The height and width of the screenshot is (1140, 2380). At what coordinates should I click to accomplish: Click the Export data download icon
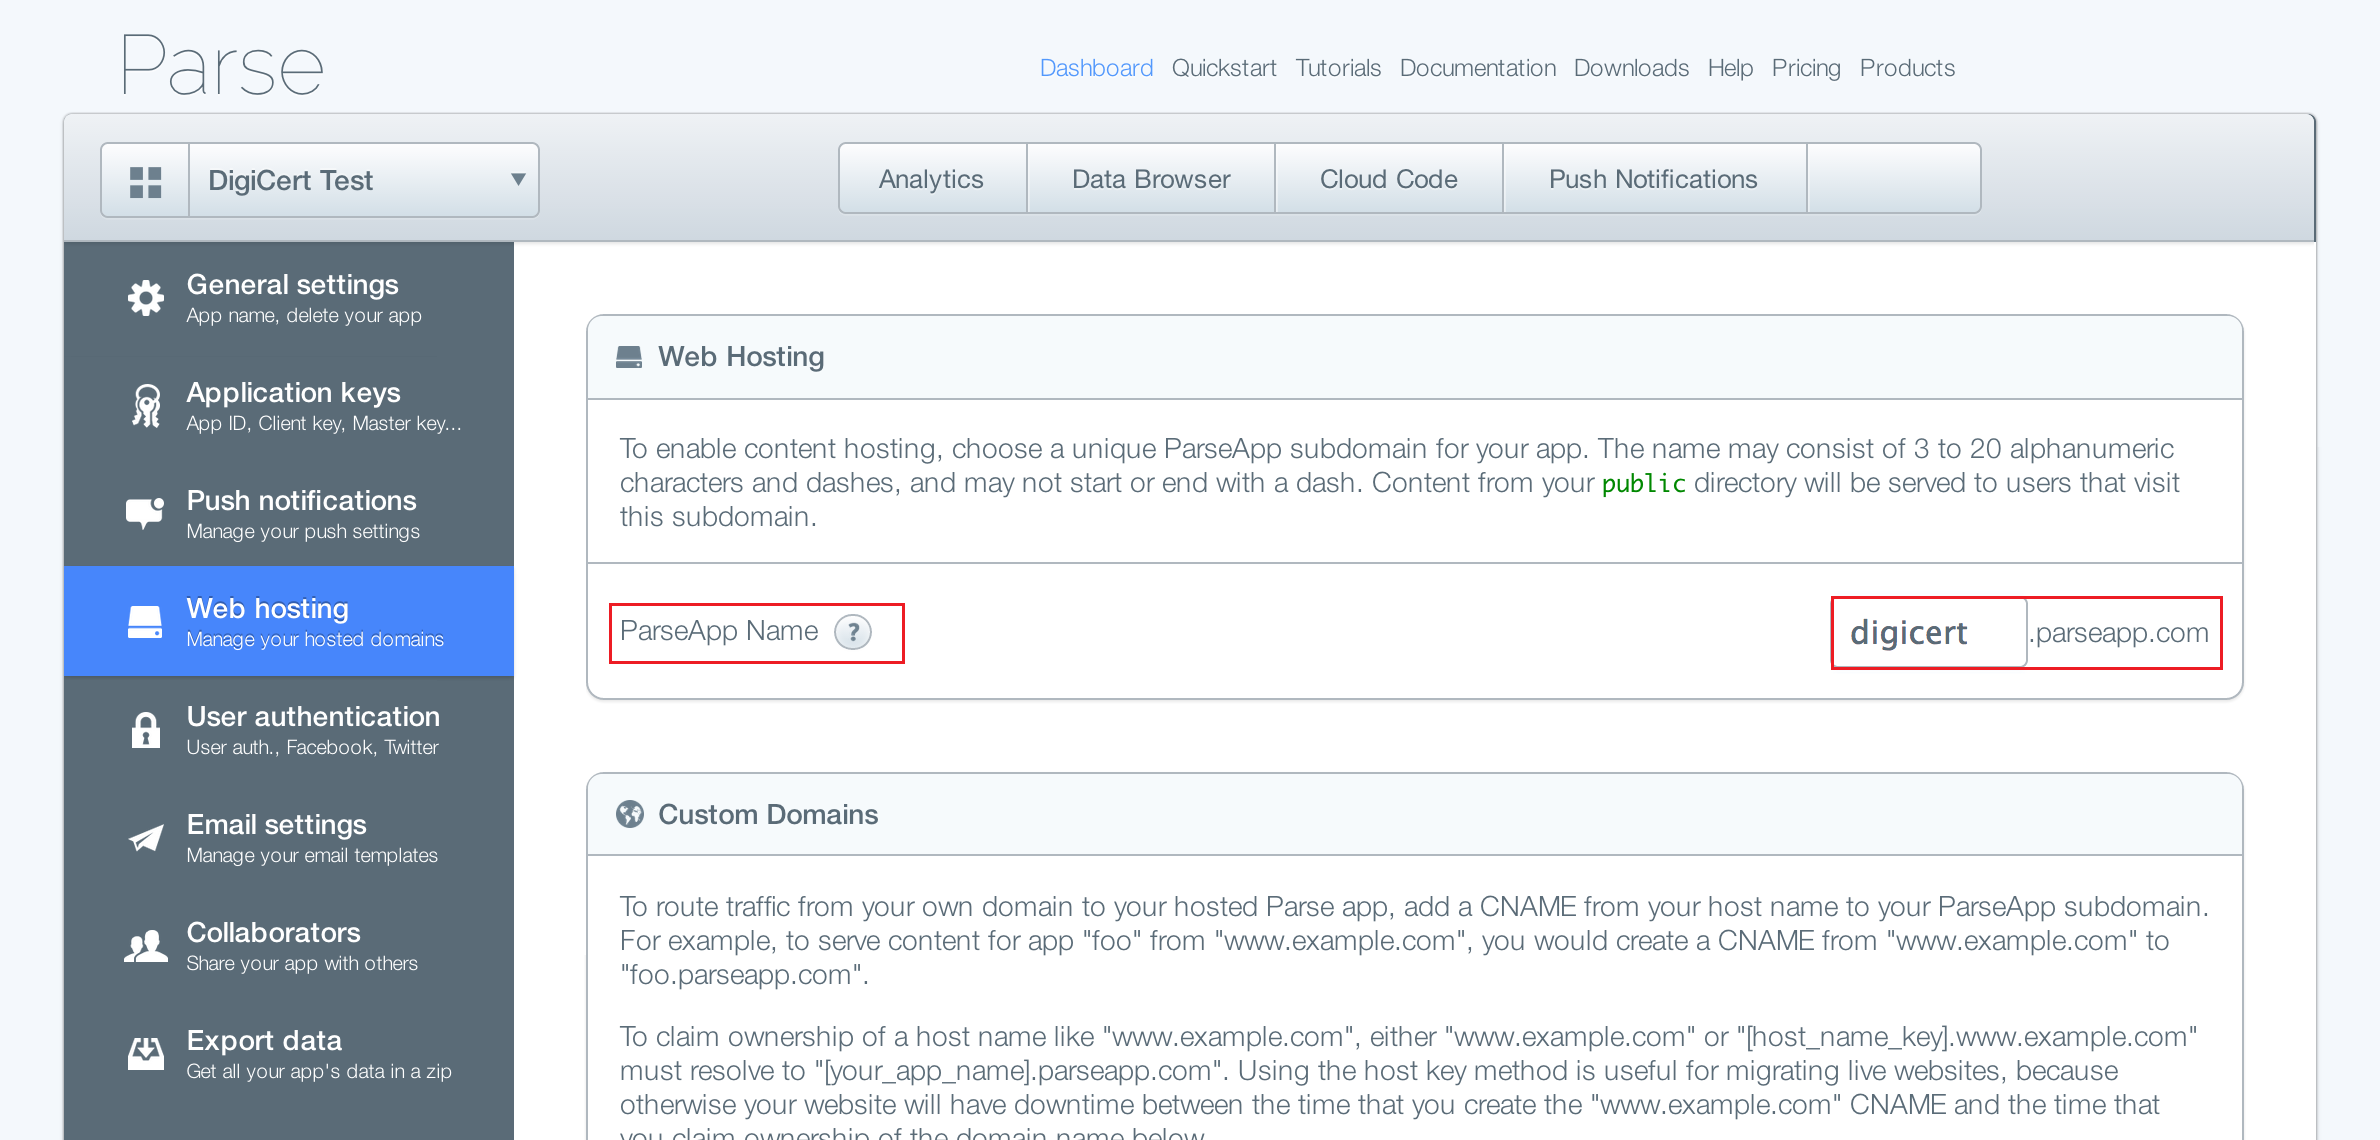coord(146,1053)
